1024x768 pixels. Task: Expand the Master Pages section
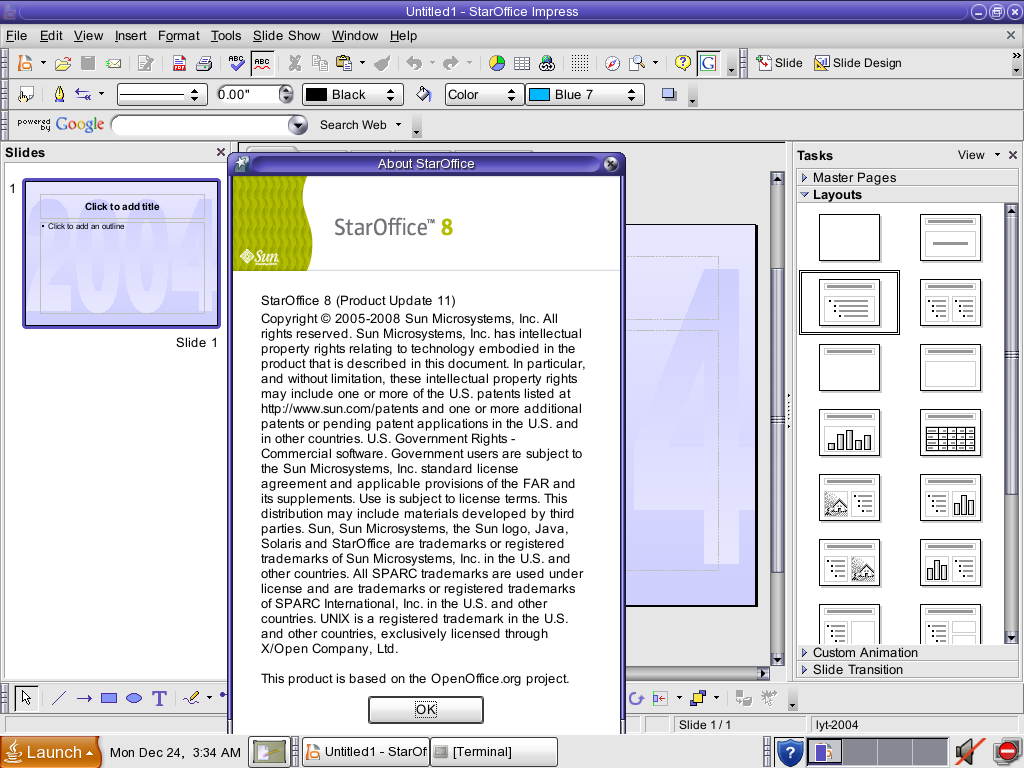click(x=854, y=178)
